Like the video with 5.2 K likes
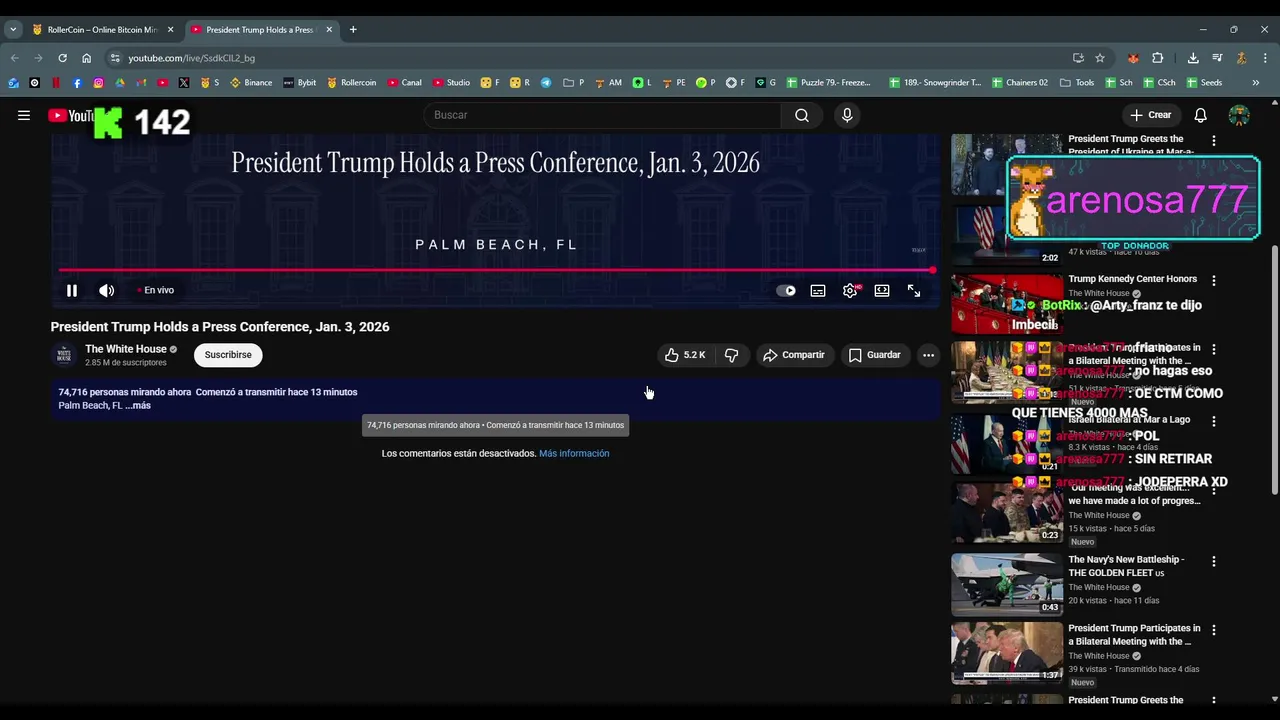Viewport: 1280px width, 720px height. [x=685, y=355]
